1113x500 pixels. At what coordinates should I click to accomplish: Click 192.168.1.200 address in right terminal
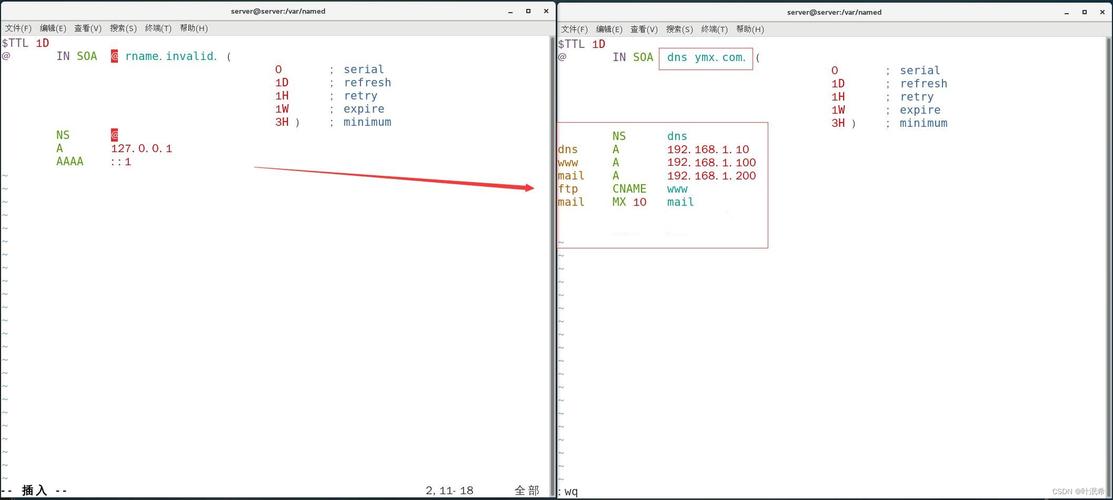712,175
